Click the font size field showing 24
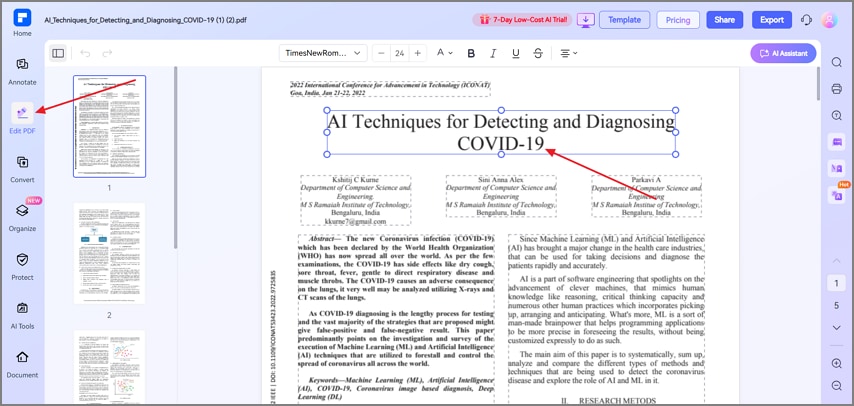854x406 pixels. point(400,53)
